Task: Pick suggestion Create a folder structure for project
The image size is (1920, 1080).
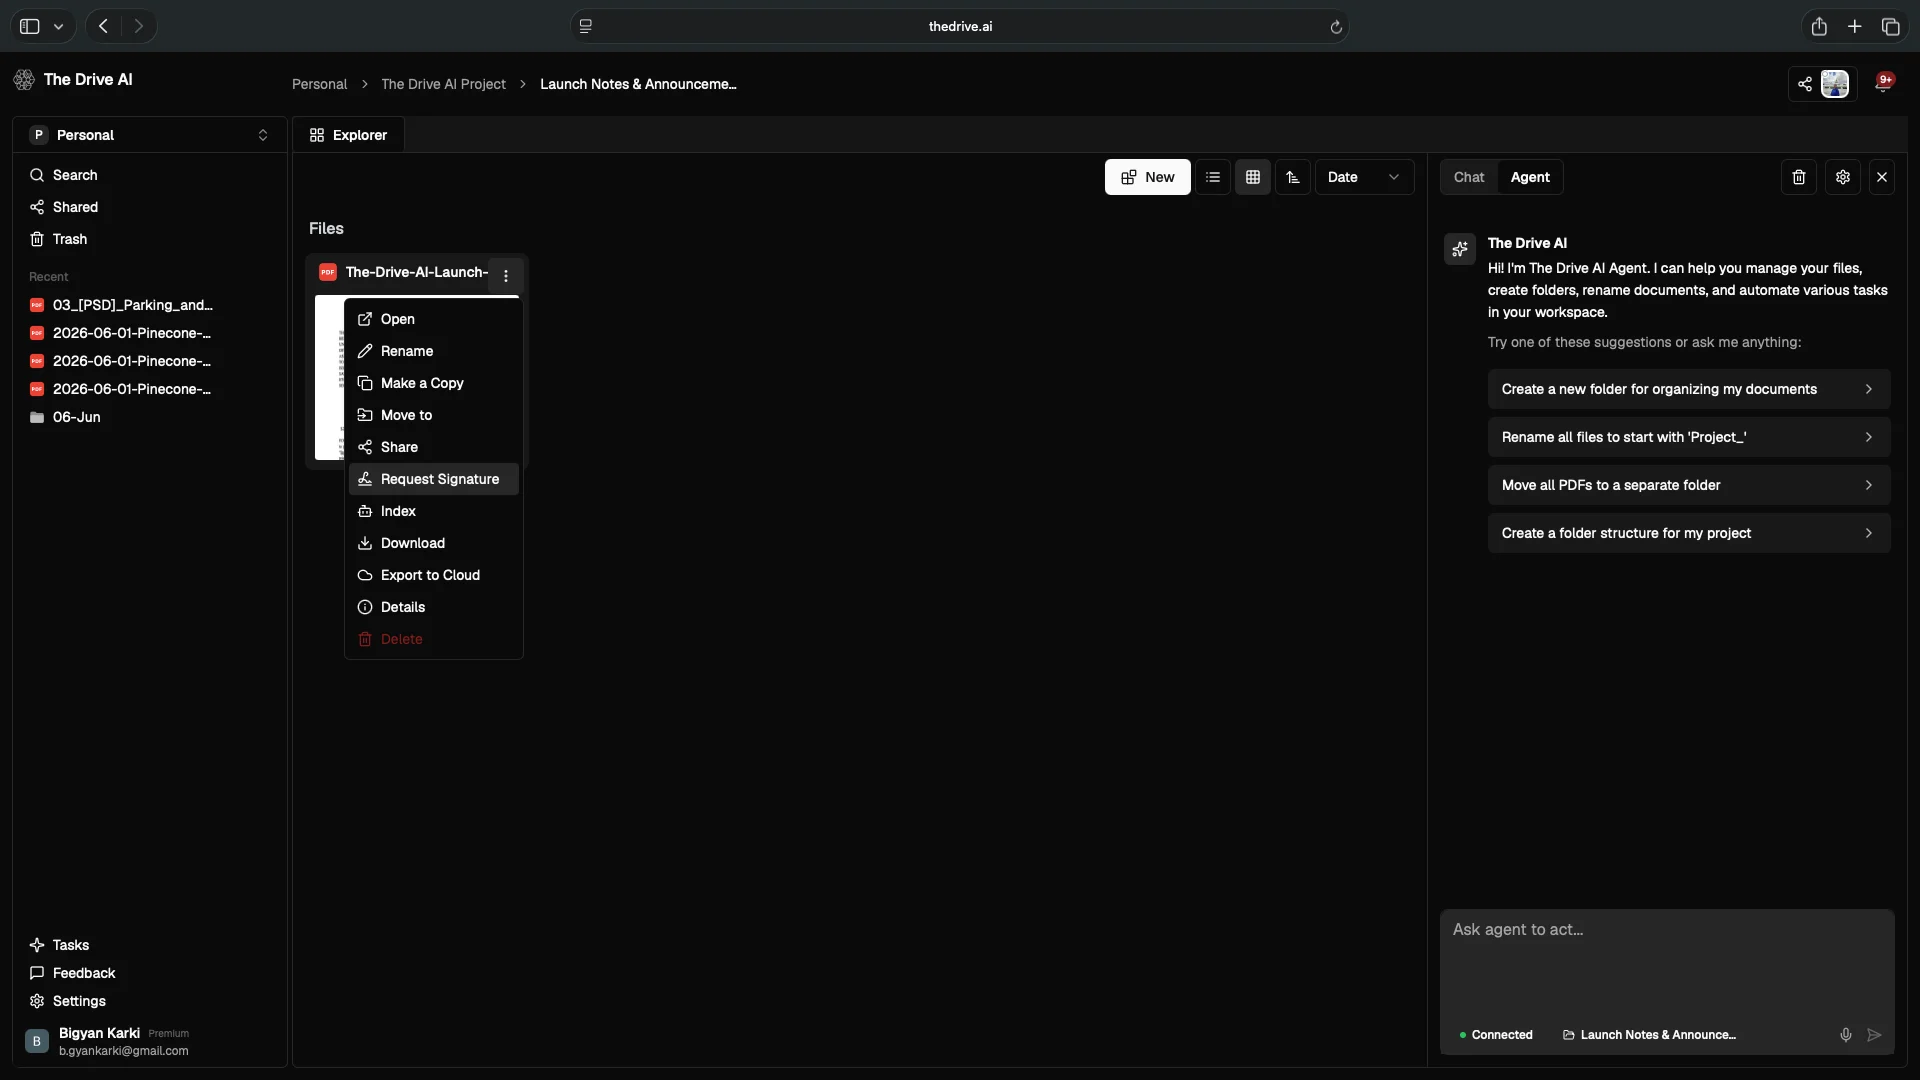Action: (1689, 533)
